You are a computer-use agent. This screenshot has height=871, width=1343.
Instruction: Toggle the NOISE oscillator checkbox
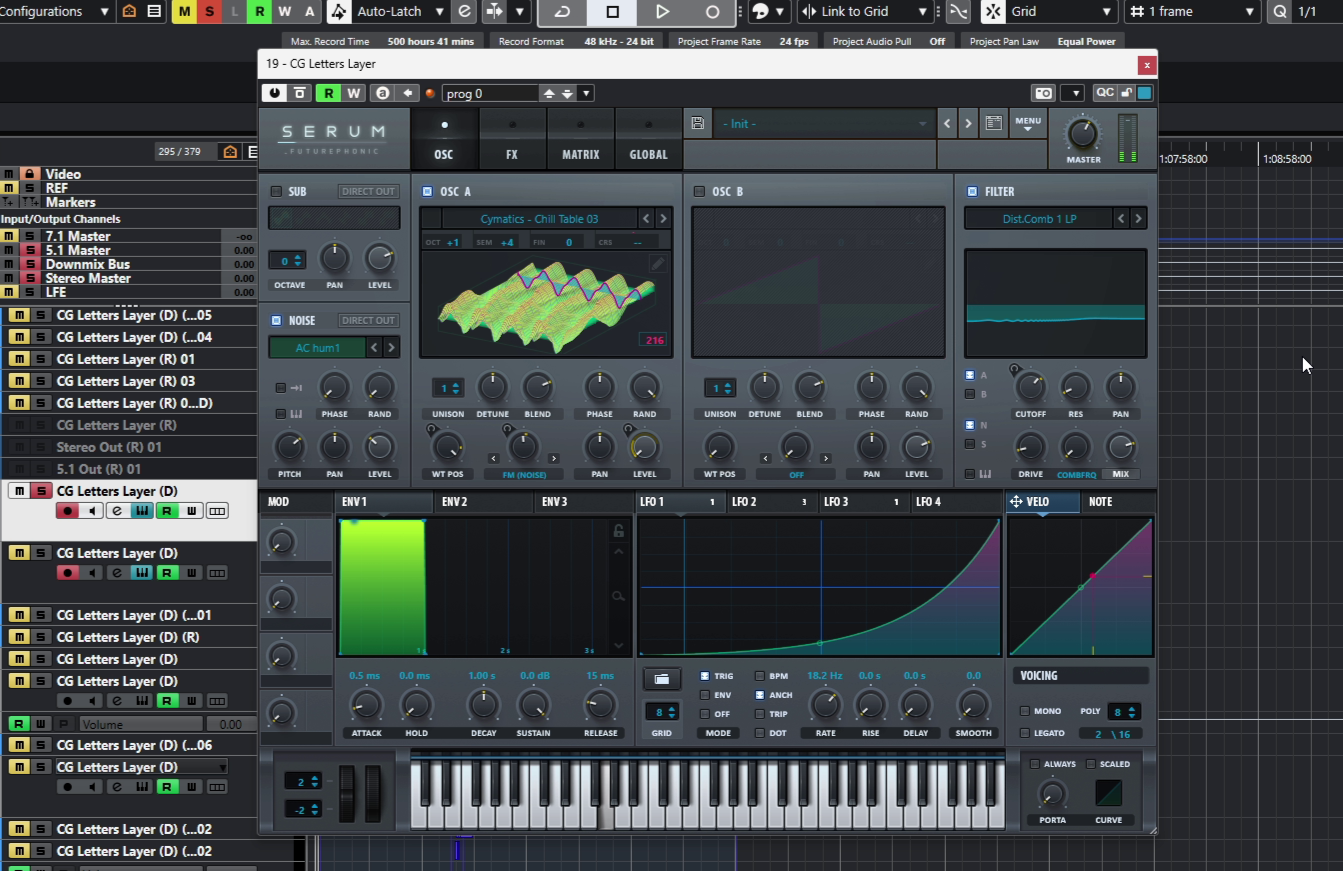click(x=276, y=320)
